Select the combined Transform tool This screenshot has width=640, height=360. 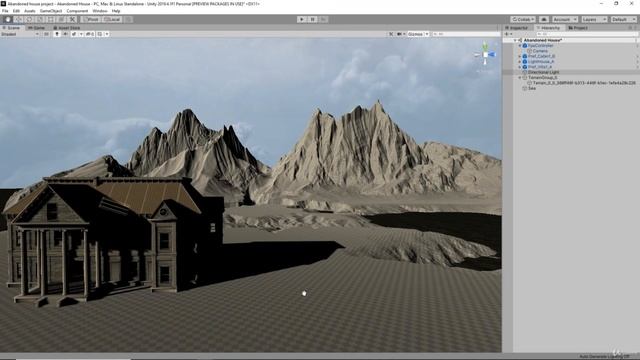(61, 19)
